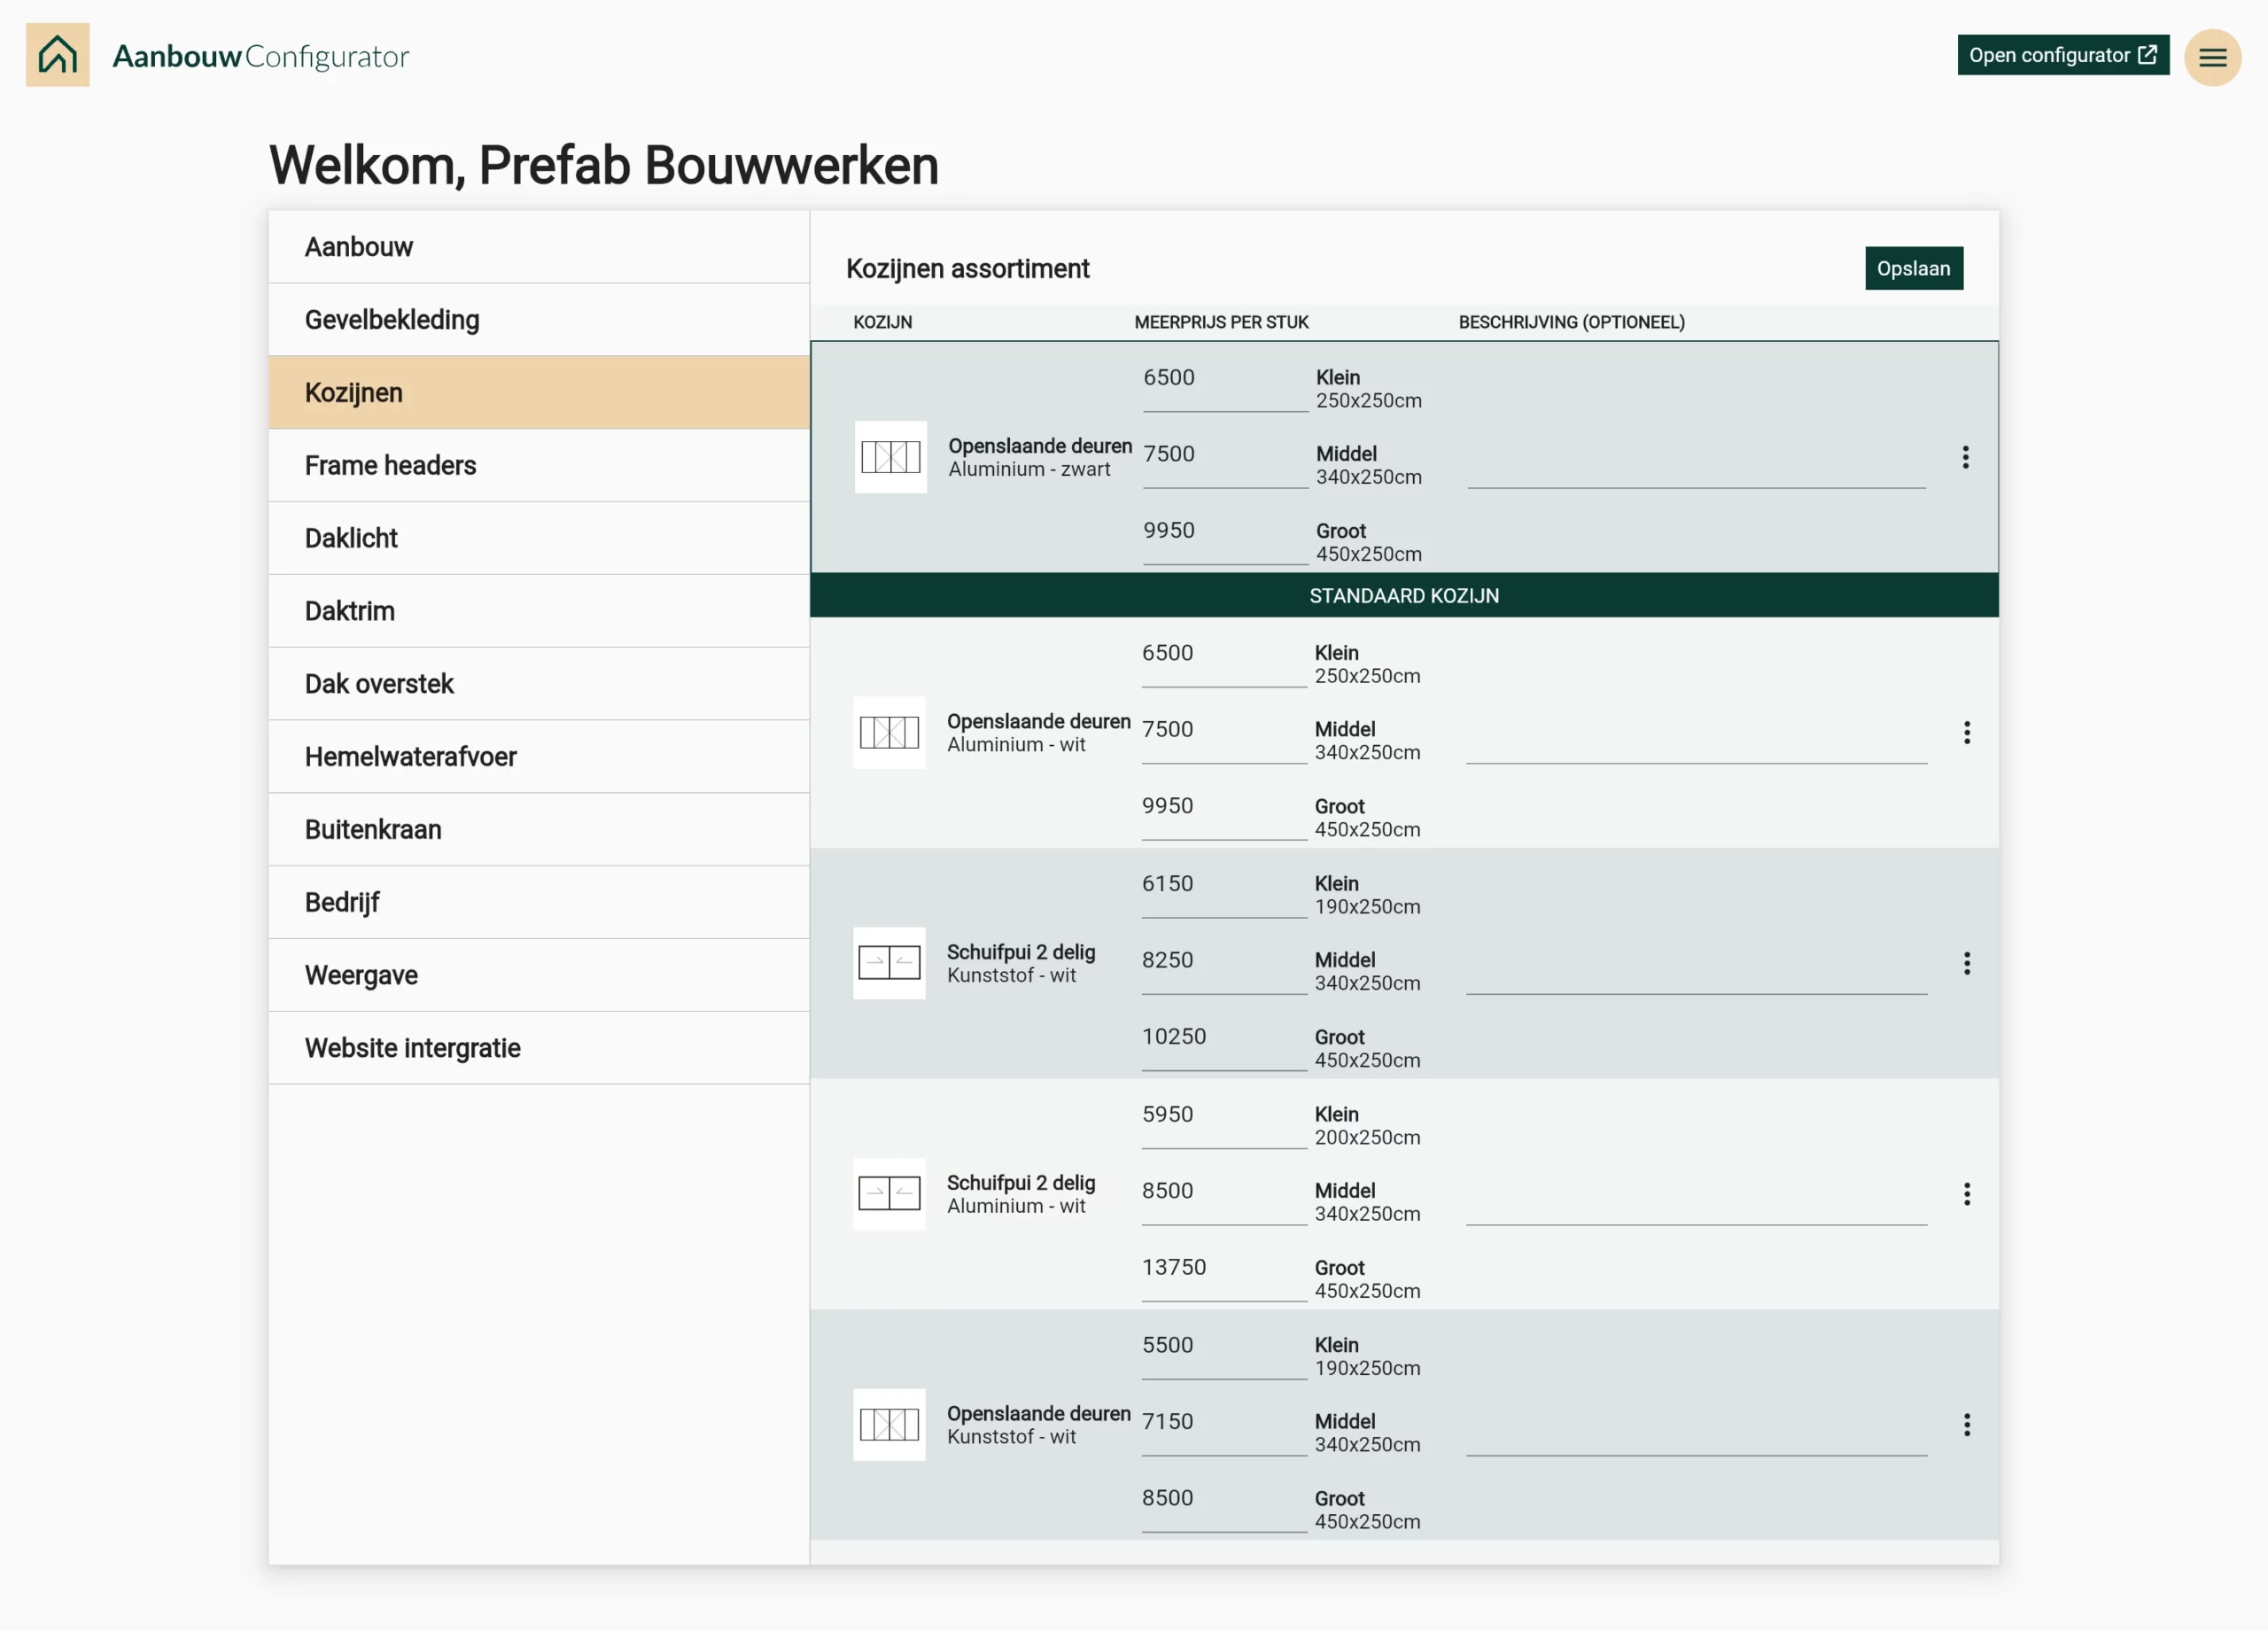Open options for Openslaande deuren Aluminium - zwart
Screen dimensions: 2268x1631
tap(1965, 457)
